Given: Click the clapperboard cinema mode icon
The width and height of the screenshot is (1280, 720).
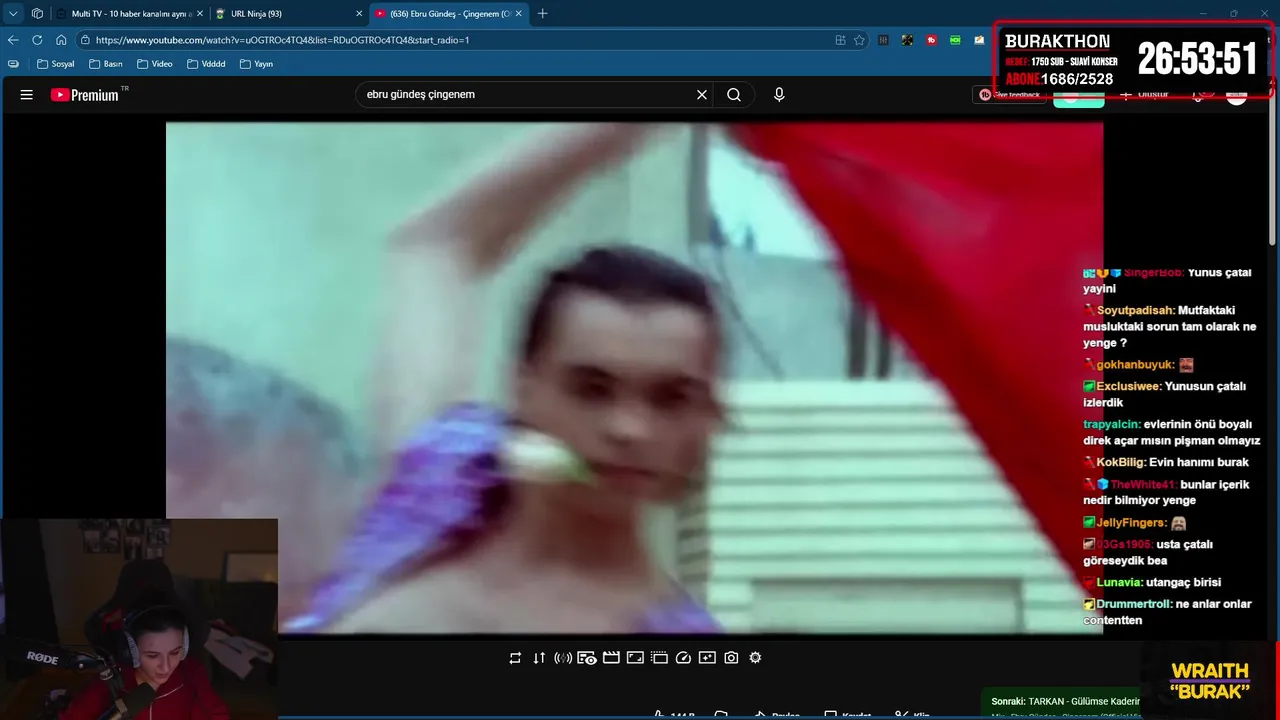Looking at the screenshot, I should point(611,658).
